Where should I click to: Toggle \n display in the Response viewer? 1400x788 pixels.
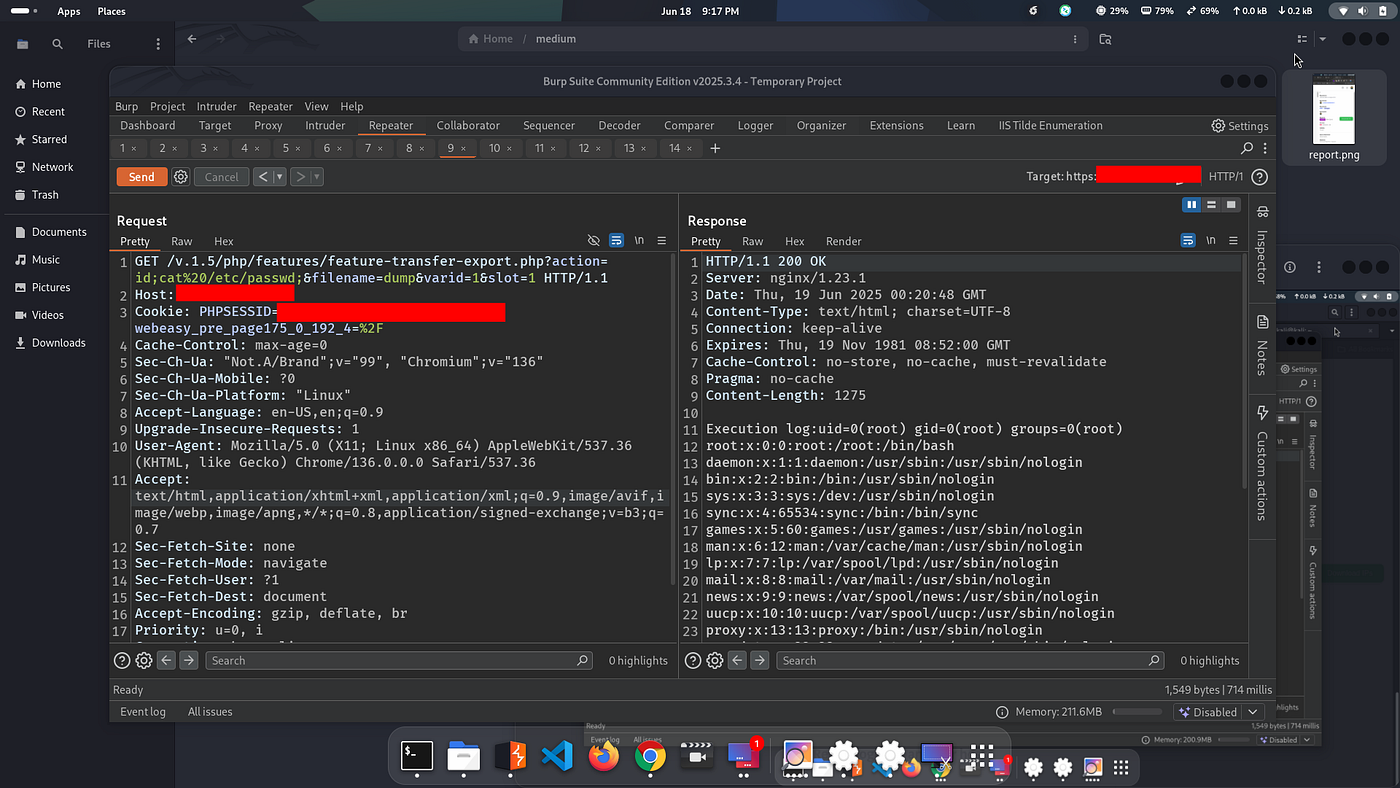(x=1211, y=241)
